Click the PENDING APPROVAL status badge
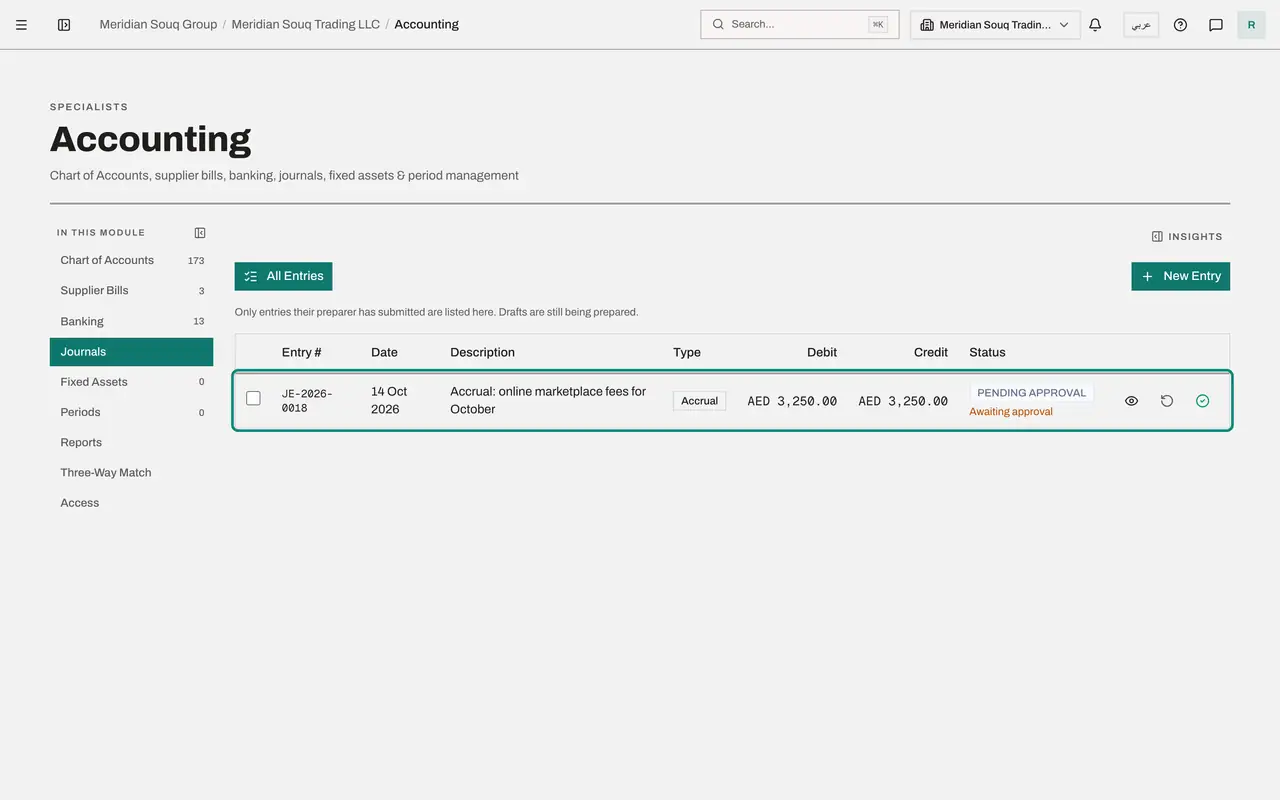The width and height of the screenshot is (1280, 800). (x=1031, y=393)
